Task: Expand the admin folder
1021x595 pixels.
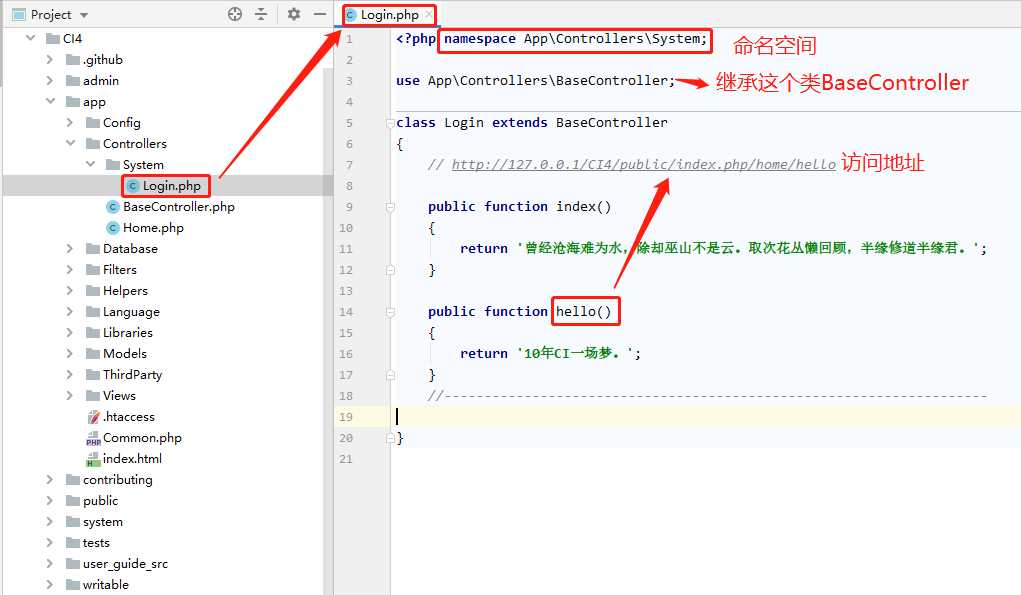Action: (50, 81)
